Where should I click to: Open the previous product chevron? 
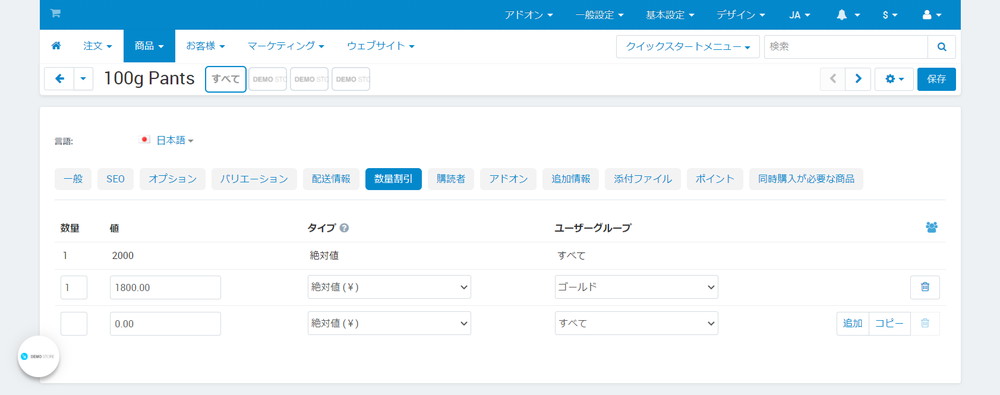(x=832, y=79)
